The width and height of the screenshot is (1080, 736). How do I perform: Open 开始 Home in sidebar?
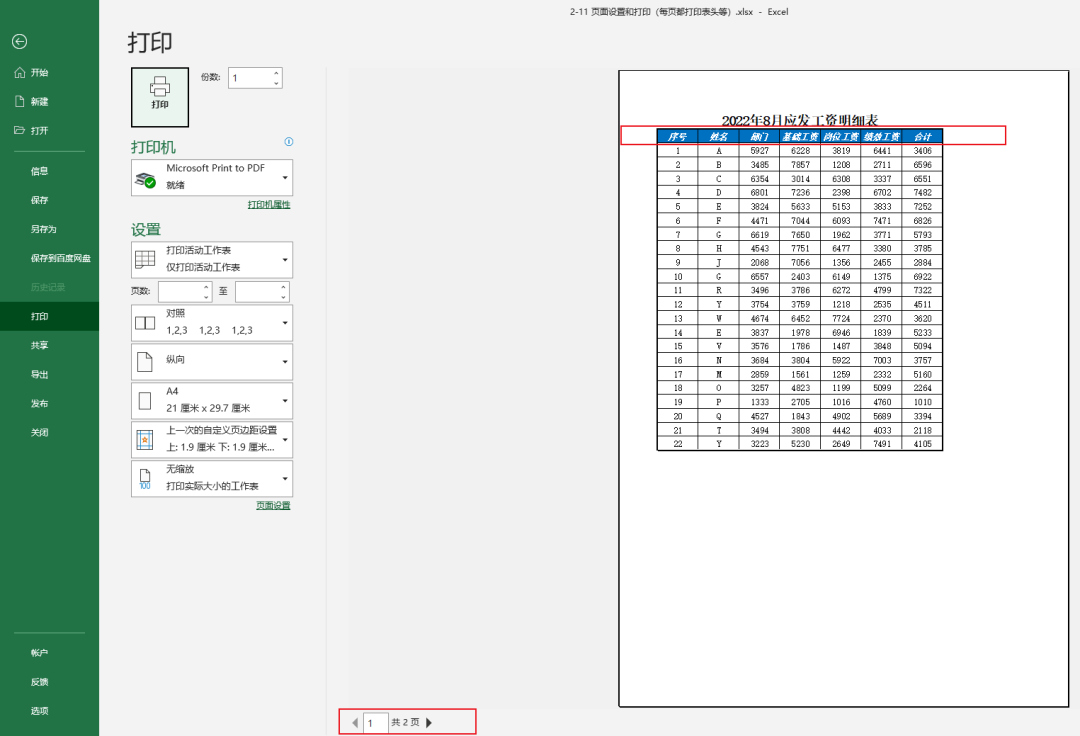[50, 72]
